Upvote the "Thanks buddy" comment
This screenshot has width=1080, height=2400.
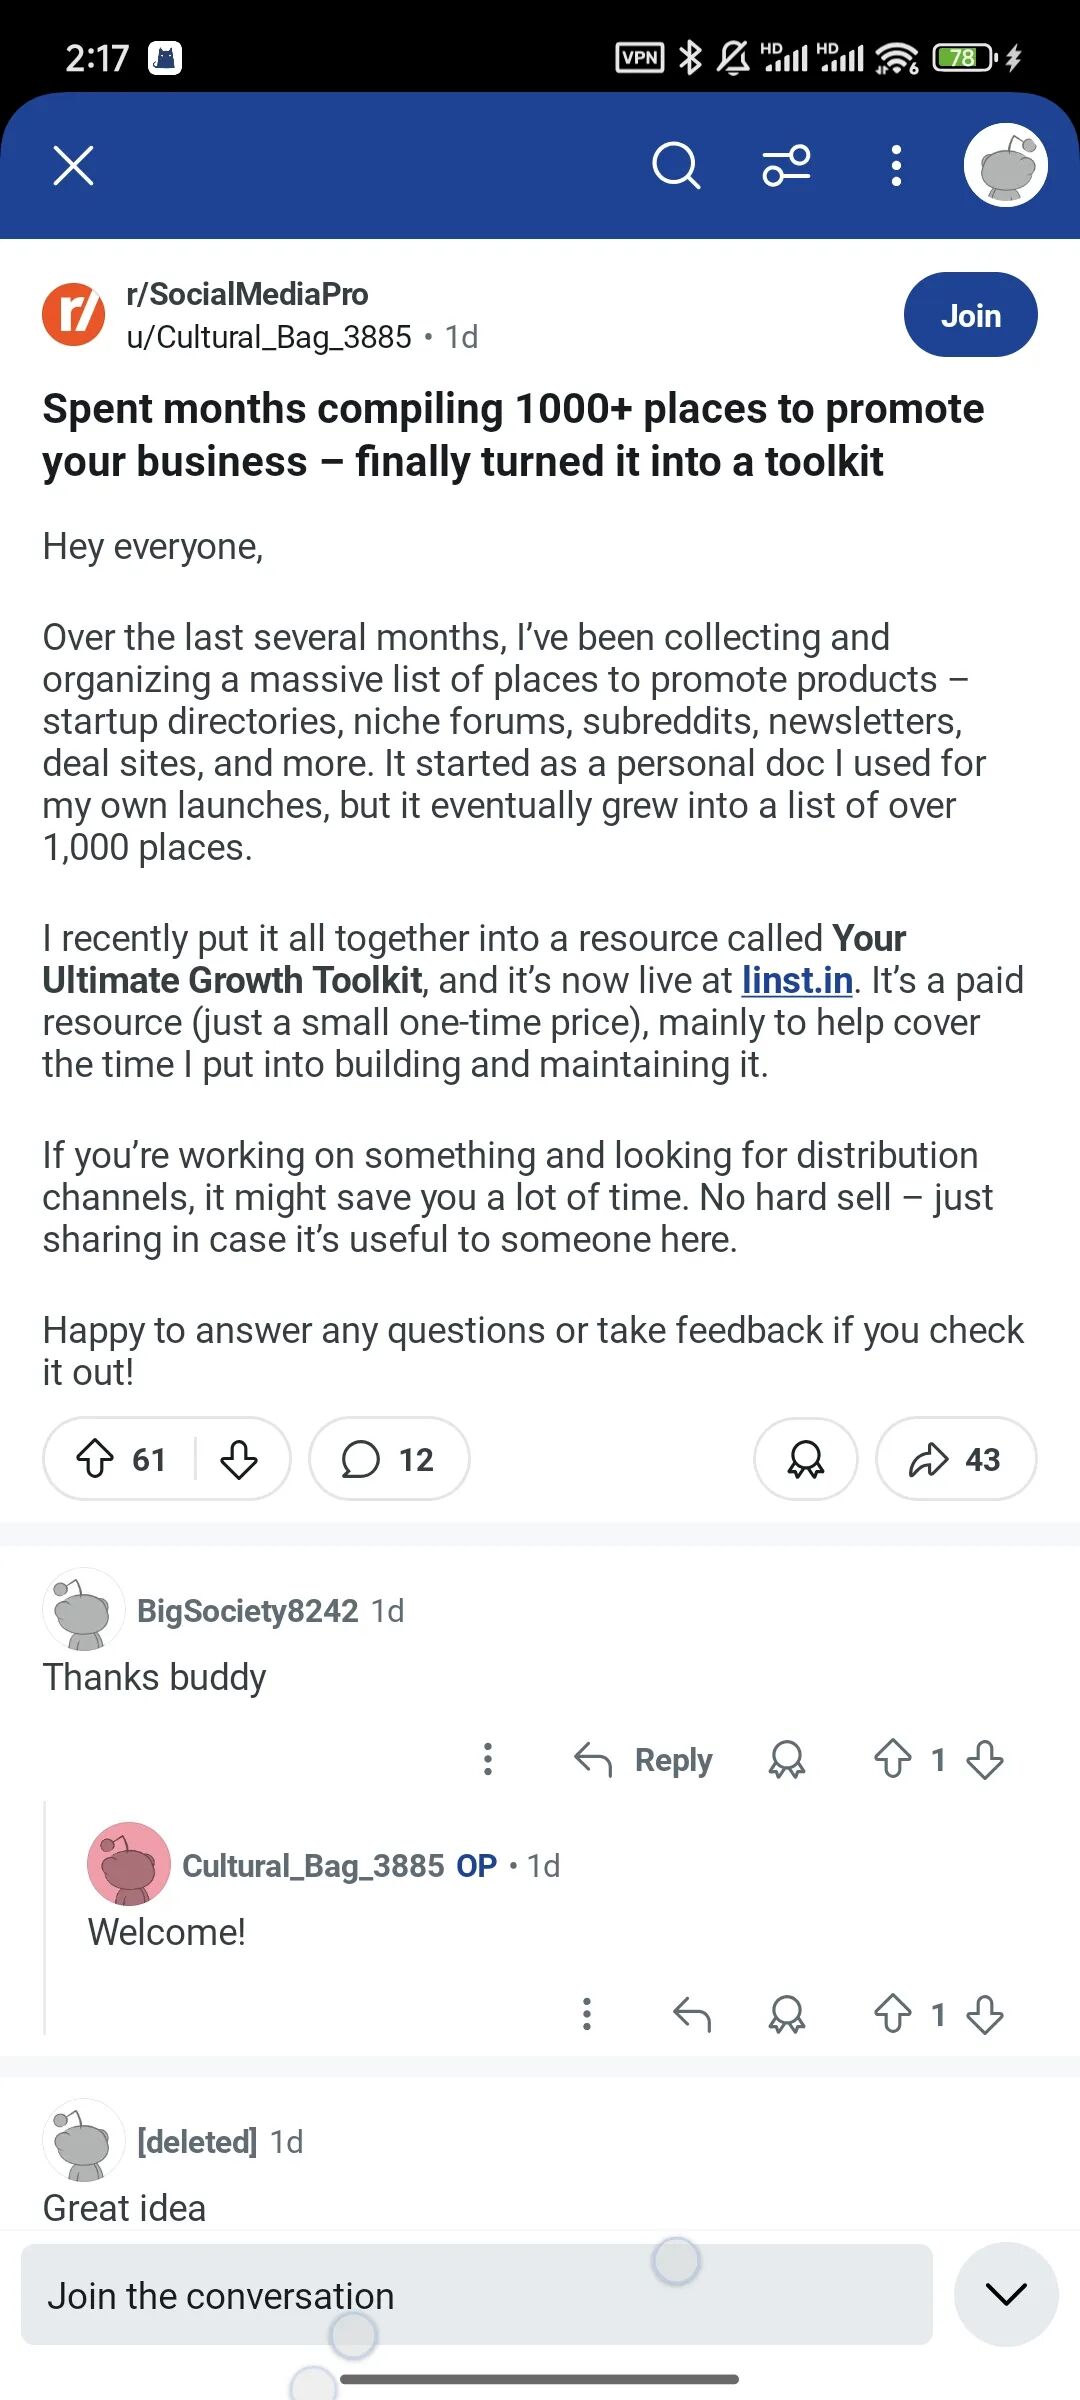coord(892,1759)
